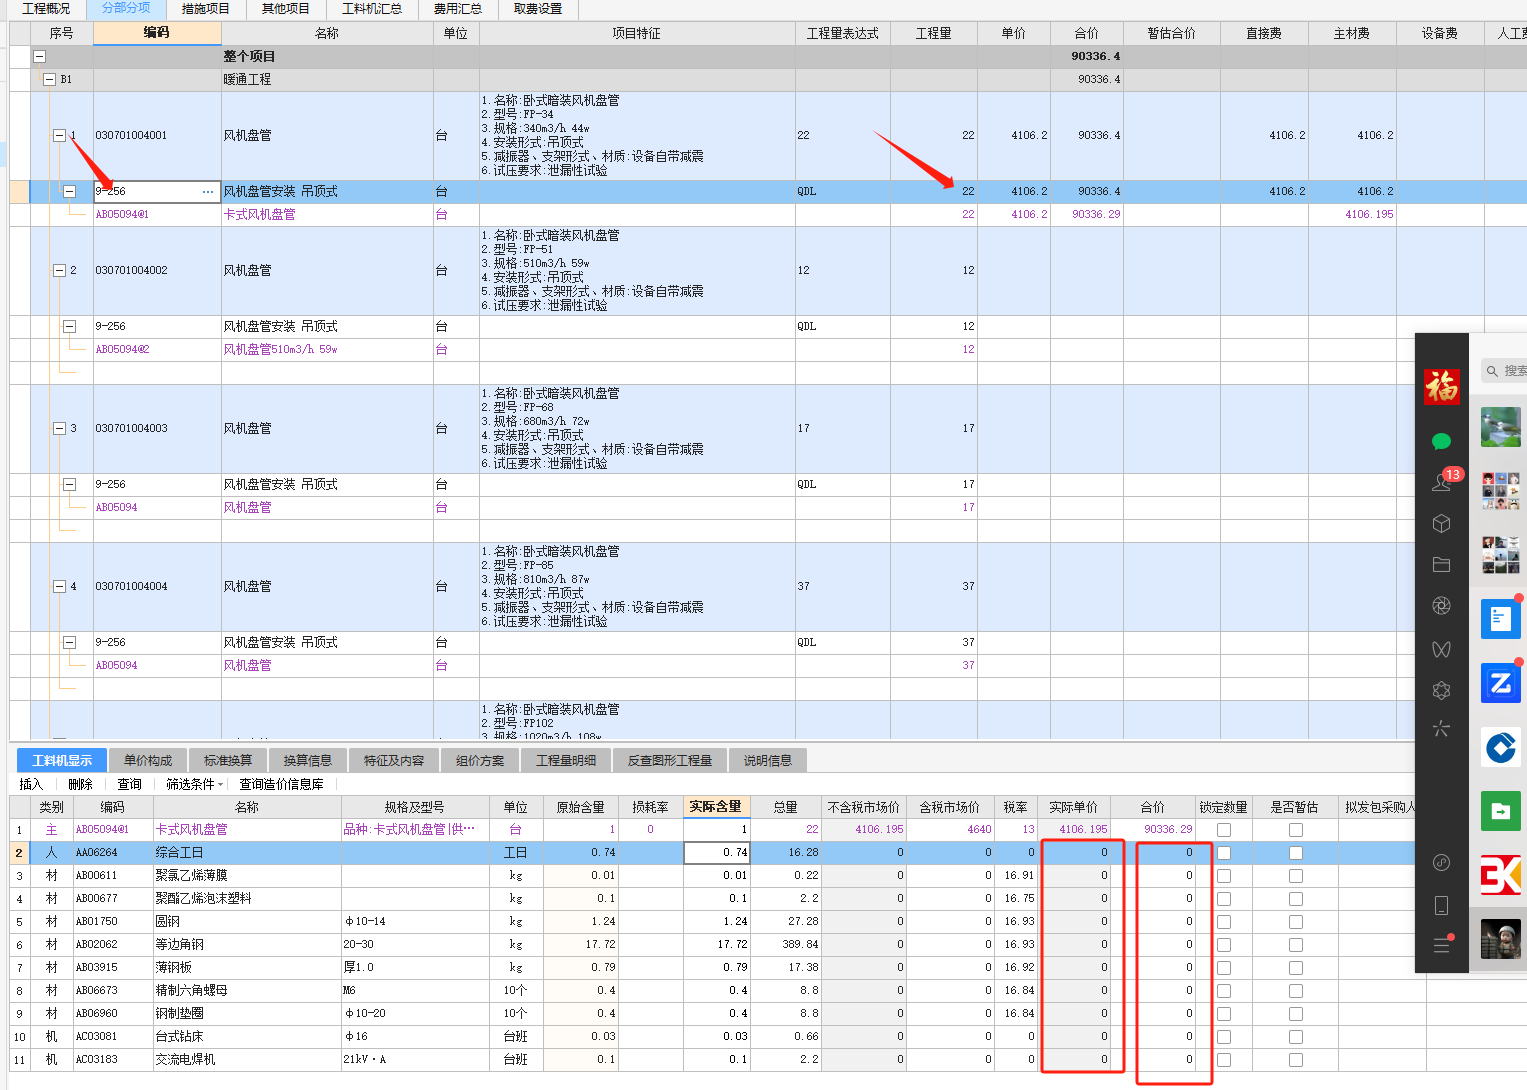Collapse the 9-256 sub-item under item 2
Screen dimensions: 1527x1090
coord(69,326)
